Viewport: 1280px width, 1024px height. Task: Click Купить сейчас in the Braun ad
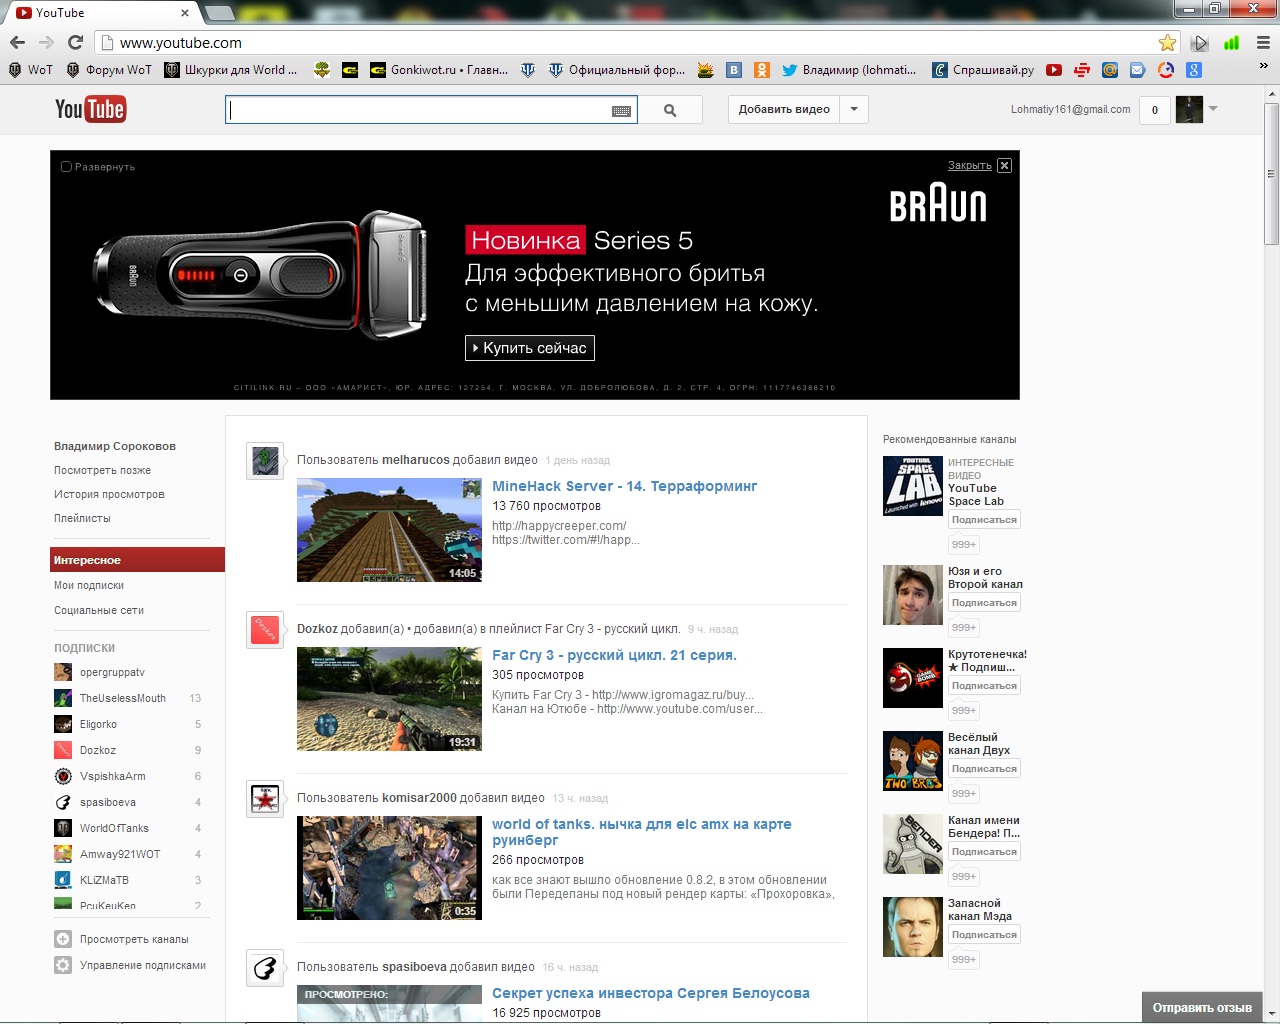[530, 348]
